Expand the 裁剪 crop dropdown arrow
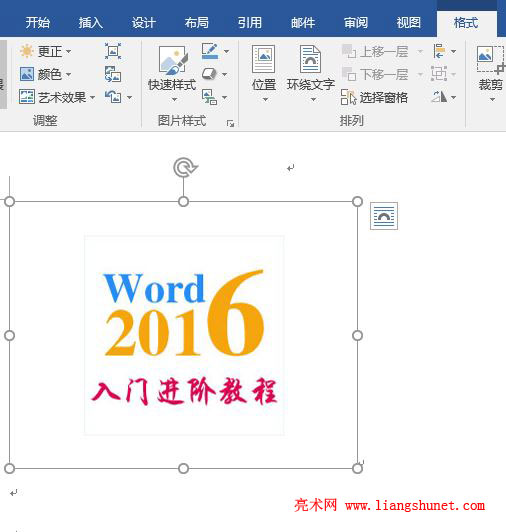Screen dimensions: 506x532 [x=492, y=99]
